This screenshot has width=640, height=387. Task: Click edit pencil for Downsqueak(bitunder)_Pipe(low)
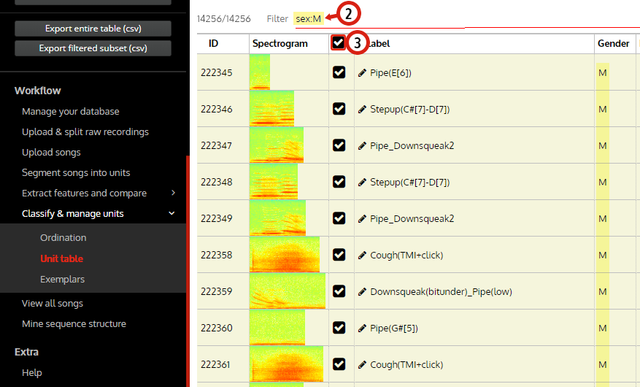pyautogui.click(x=362, y=291)
